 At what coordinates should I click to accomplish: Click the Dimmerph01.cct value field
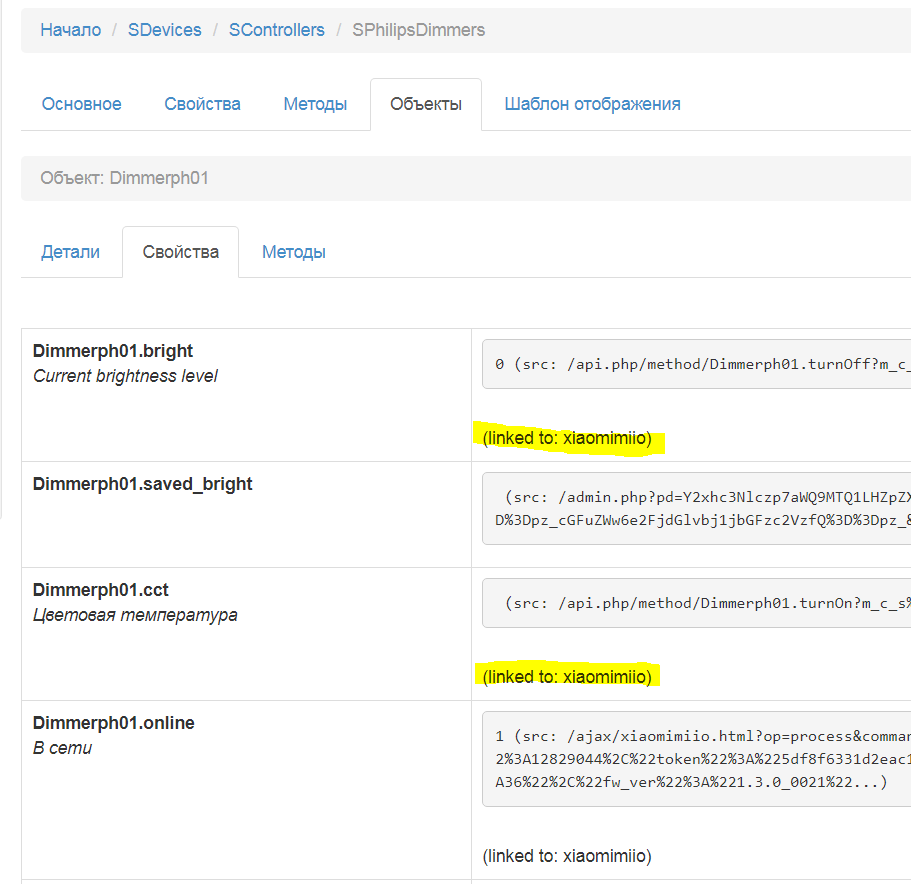(696, 603)
